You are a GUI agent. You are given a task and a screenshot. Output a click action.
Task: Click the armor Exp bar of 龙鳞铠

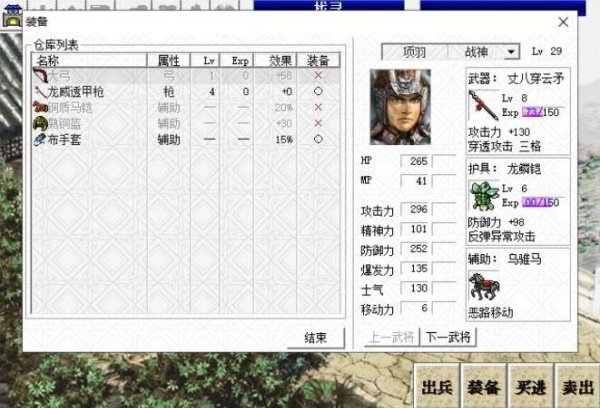(x=541, y=202)
